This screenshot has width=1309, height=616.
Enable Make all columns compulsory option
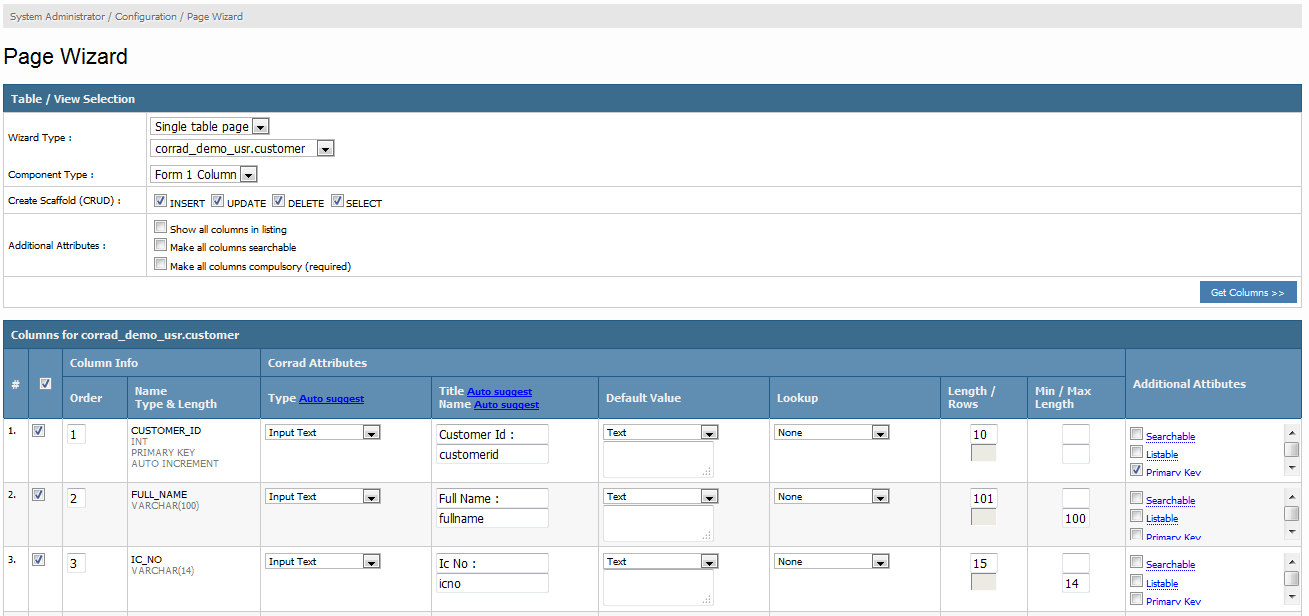[x=160, y=265]
